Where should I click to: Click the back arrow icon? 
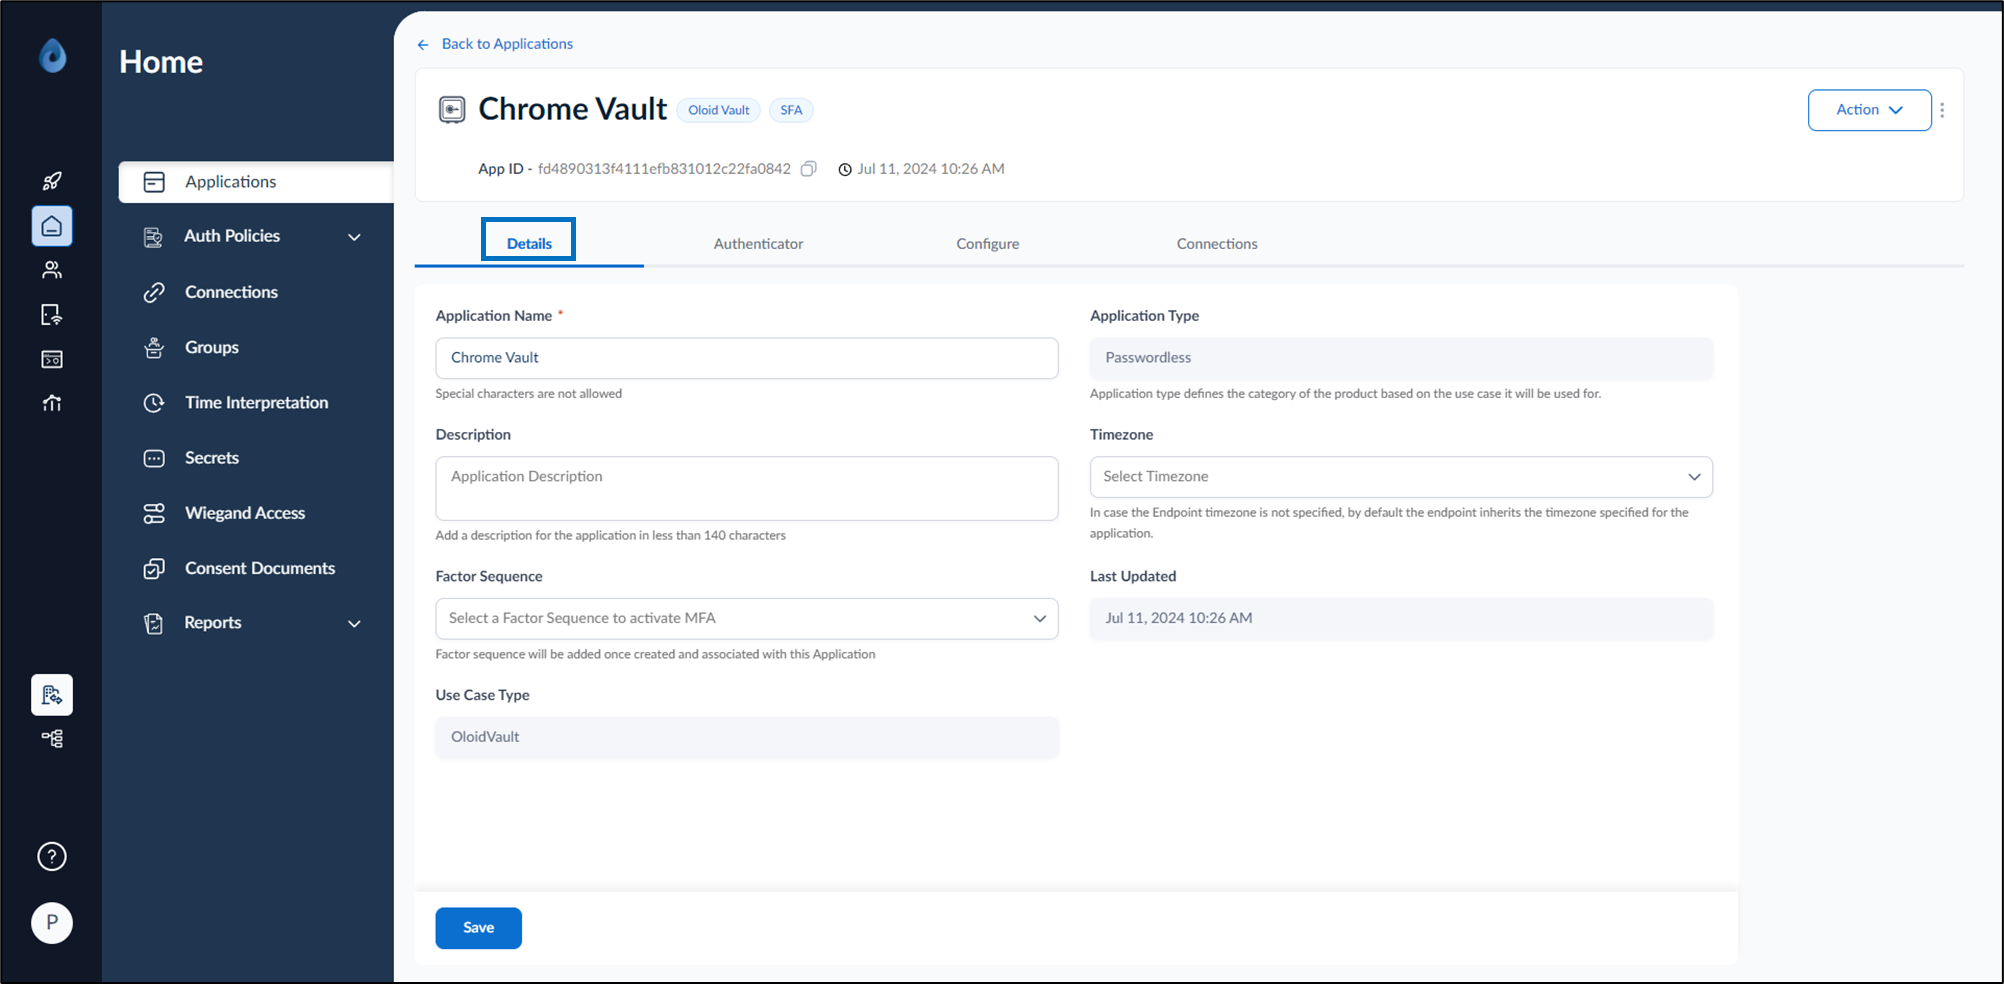pos(423,44)
